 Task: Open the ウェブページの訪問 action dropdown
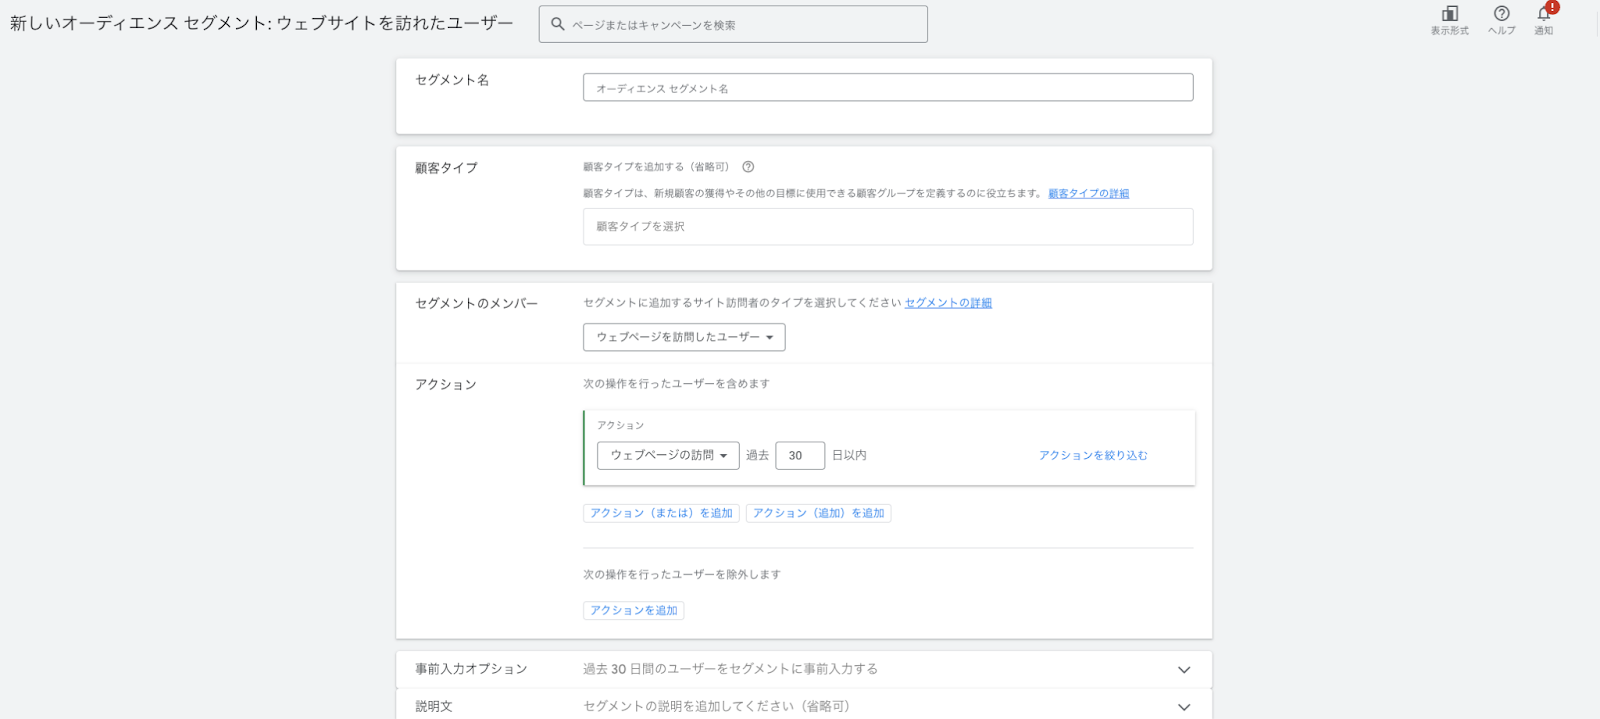[x=668, y=456]
